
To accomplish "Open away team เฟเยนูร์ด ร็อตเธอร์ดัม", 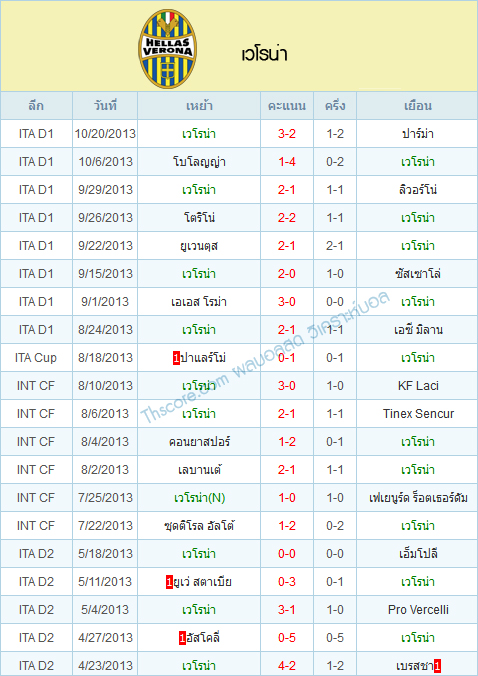I will point(418,498).
